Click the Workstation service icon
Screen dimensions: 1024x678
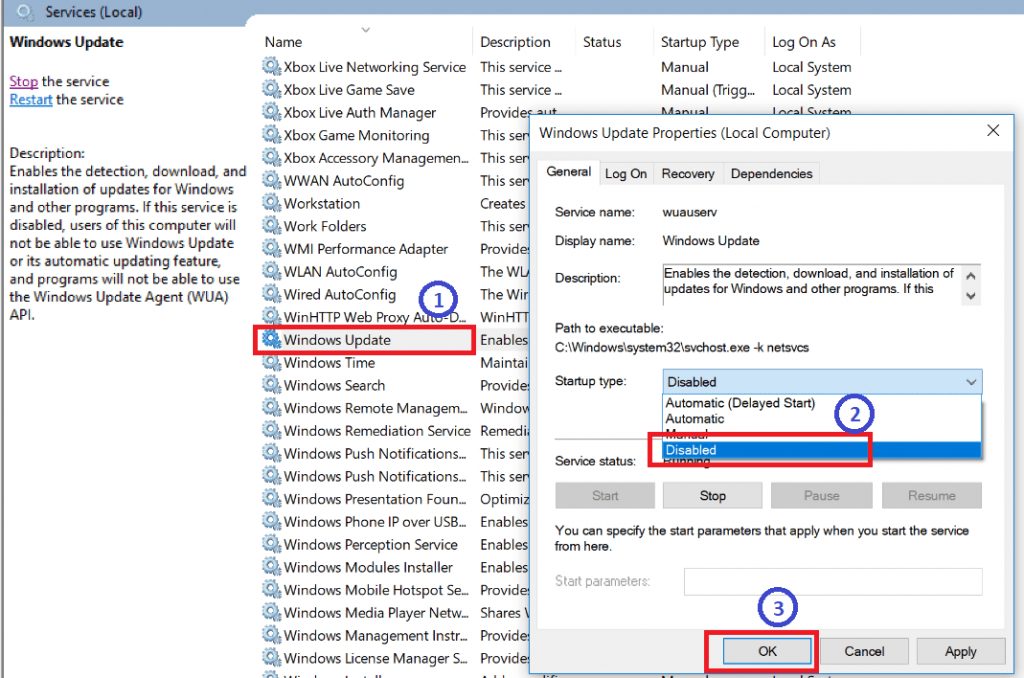(x=270, y=203)
